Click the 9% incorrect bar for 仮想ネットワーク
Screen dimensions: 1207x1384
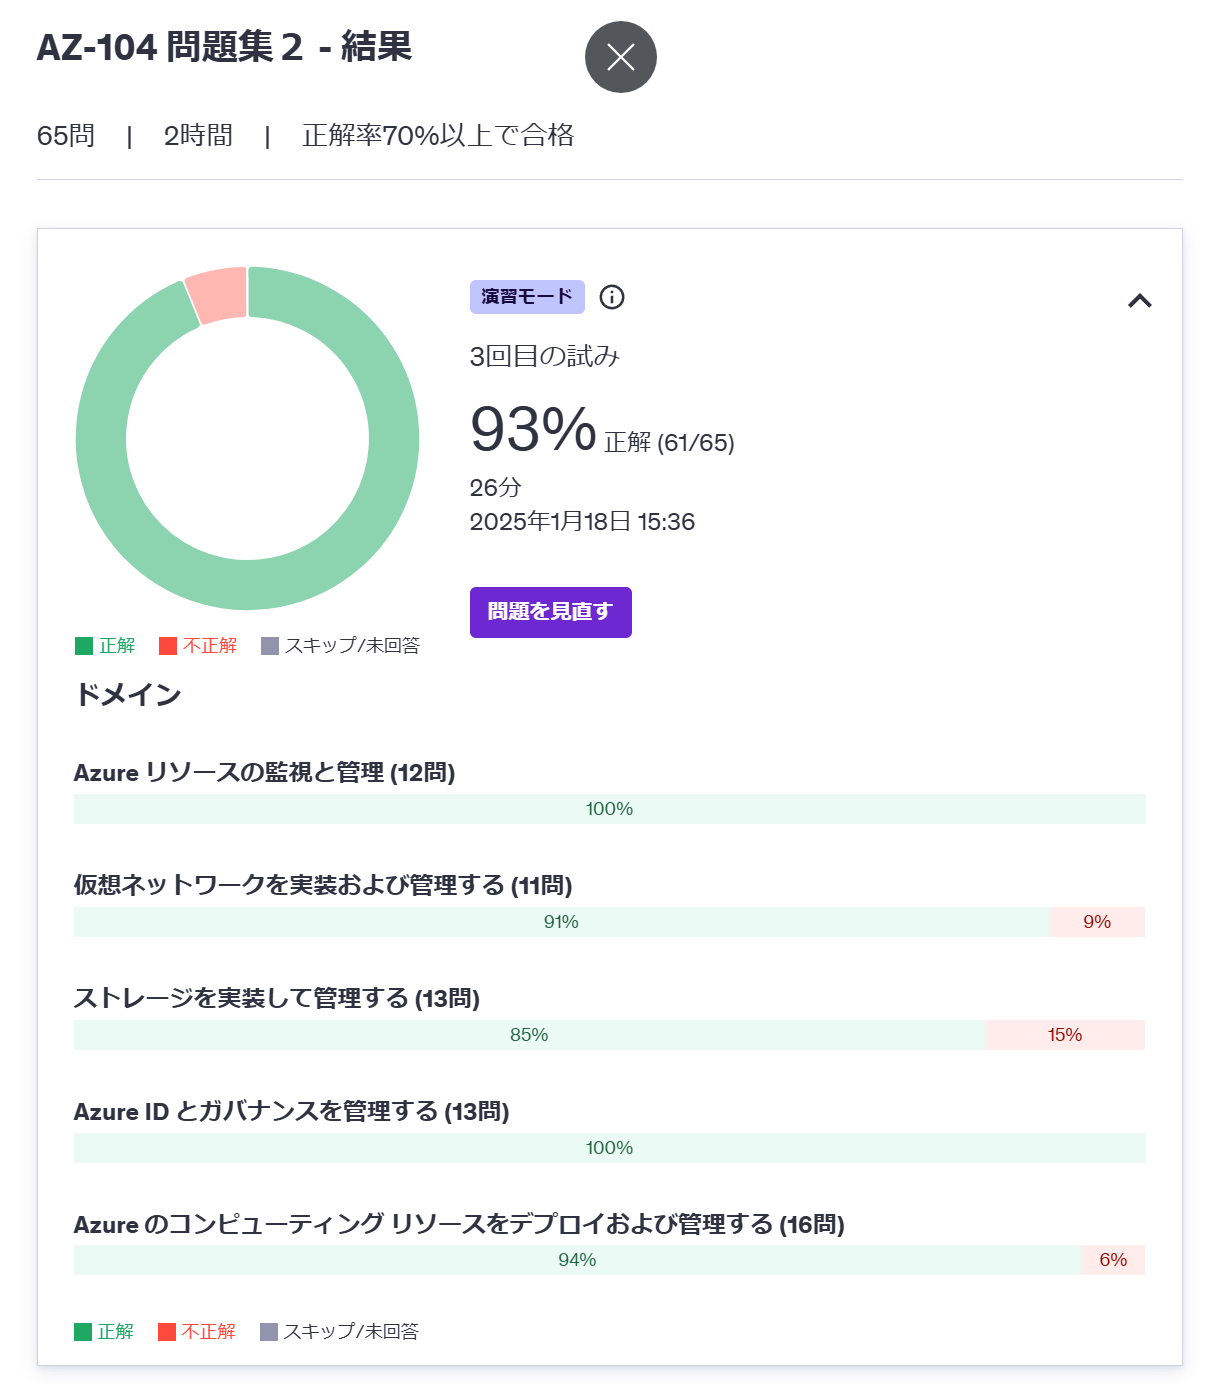pyautogui.click(x=1097, y=922)
